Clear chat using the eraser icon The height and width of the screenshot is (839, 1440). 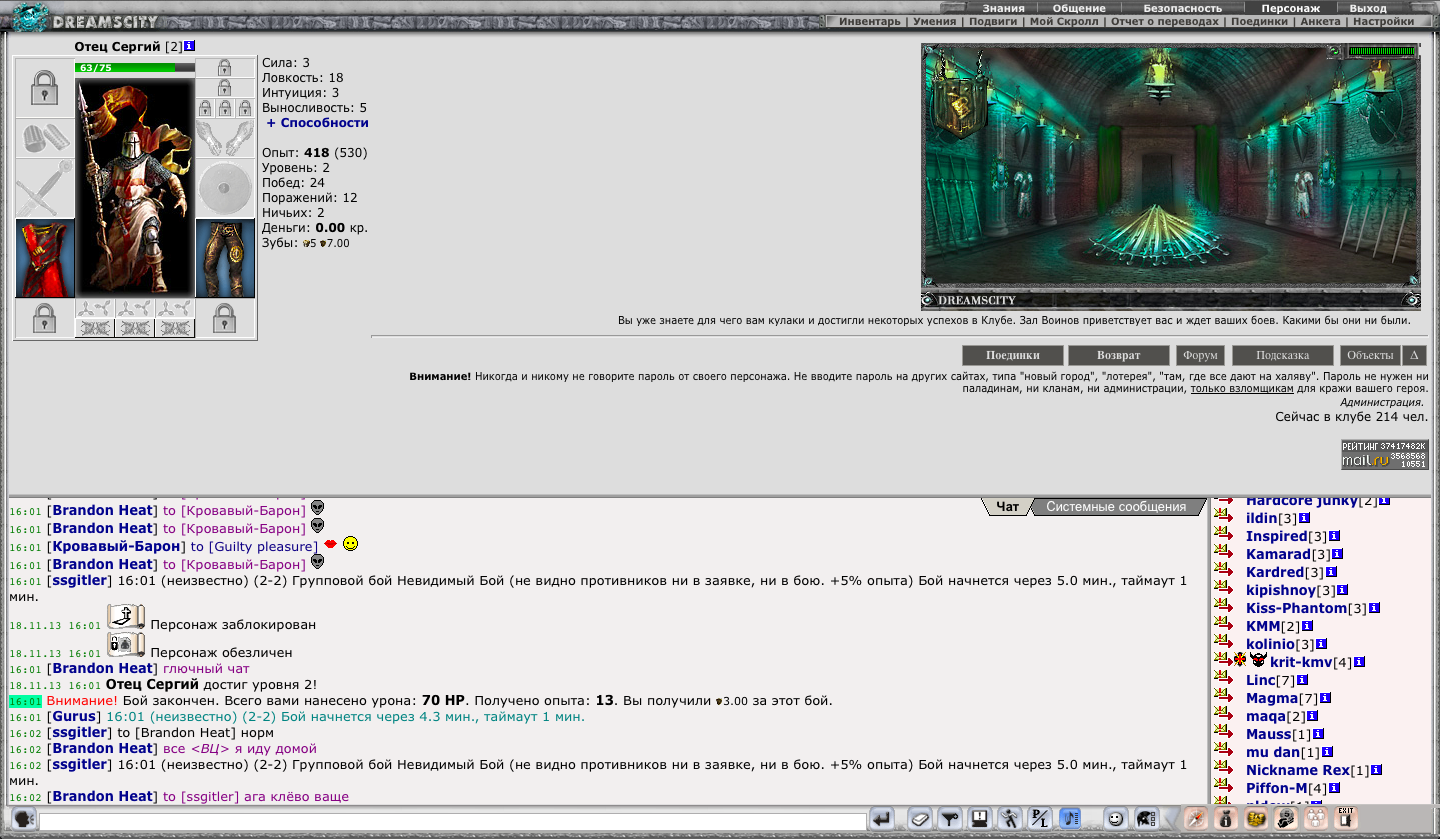click(921, 819)
